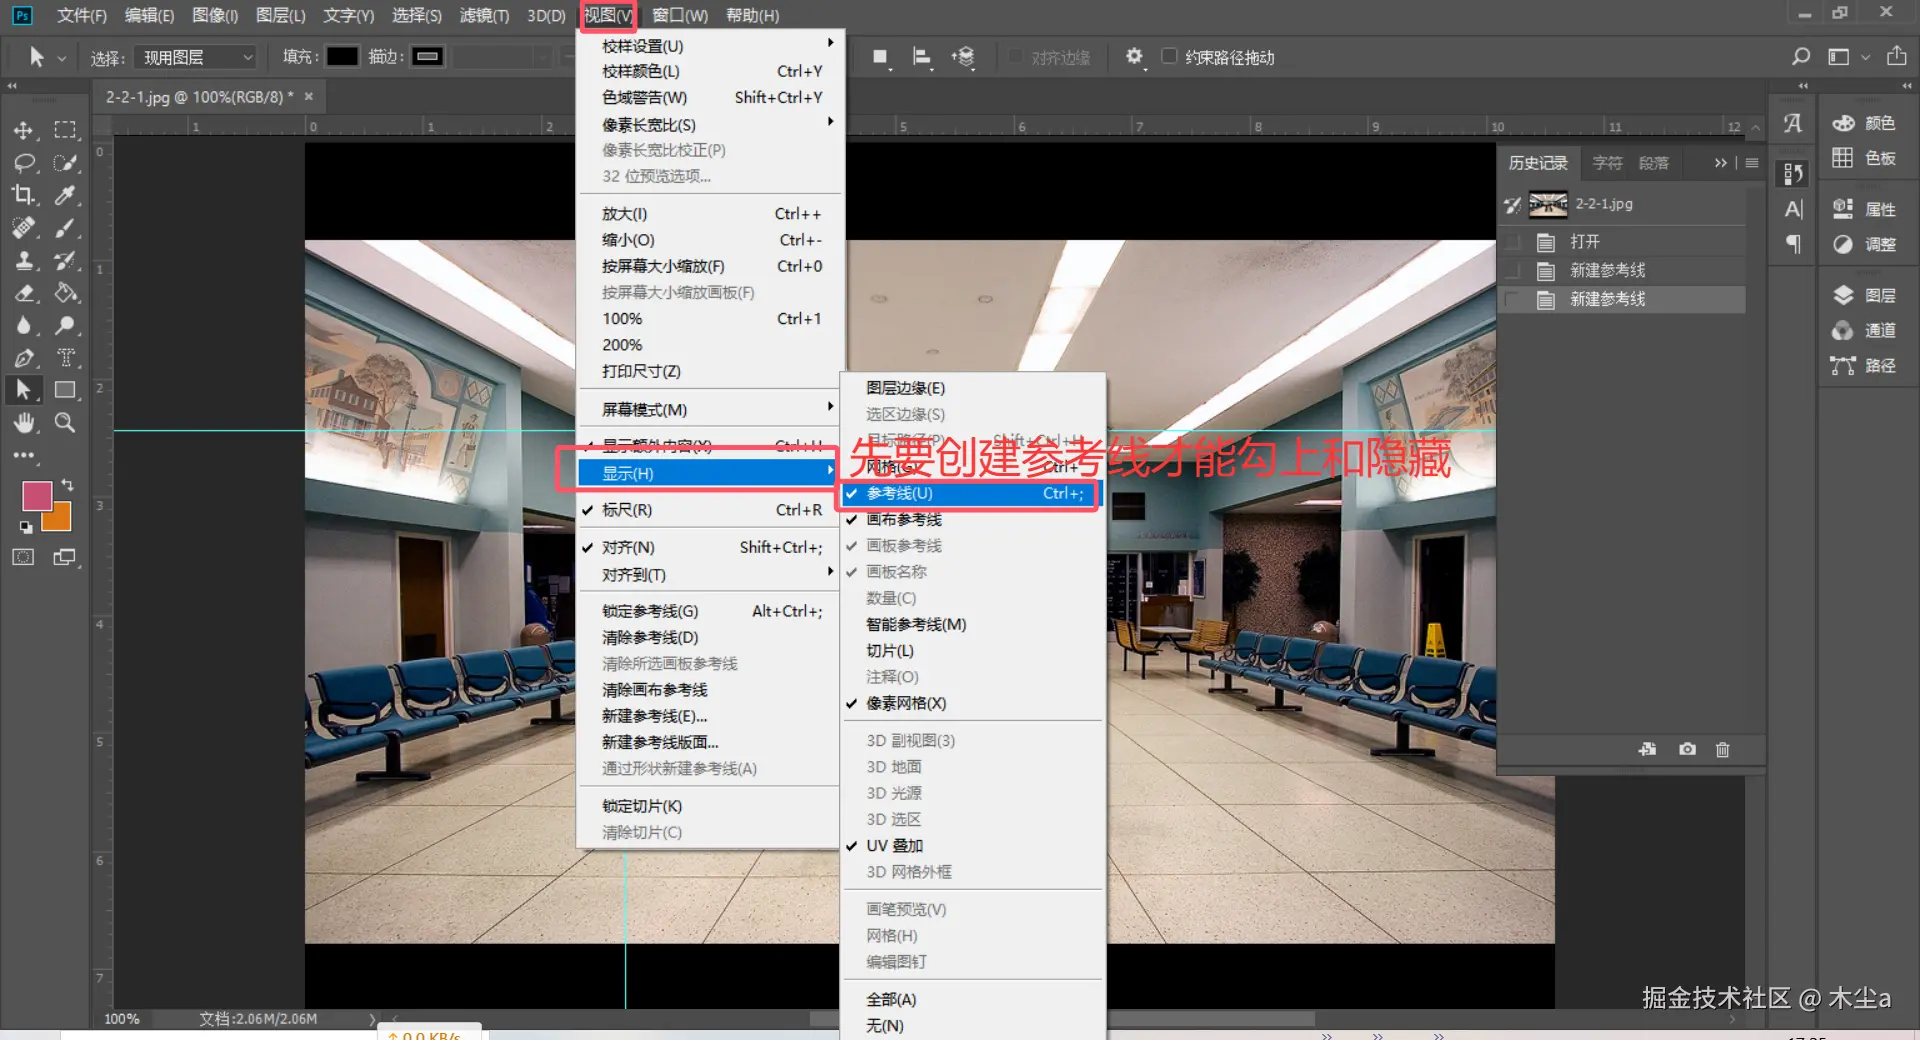Enable the 约束路径拖动 checkbox
Screen dimensions: 1920x1040
click(x=1169, y=56)
